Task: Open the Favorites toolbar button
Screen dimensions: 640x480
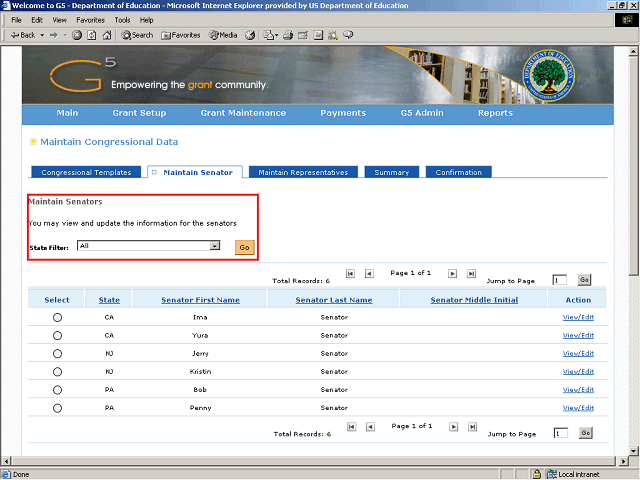Action: pos(181,35)
